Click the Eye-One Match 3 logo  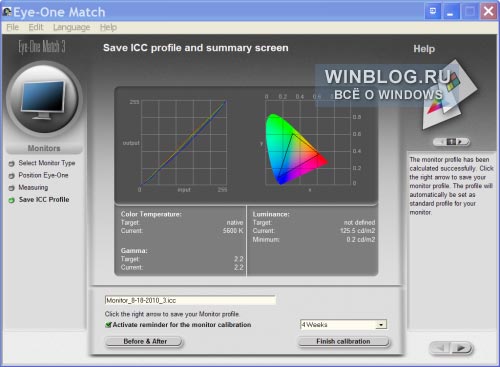coord(42,47)
